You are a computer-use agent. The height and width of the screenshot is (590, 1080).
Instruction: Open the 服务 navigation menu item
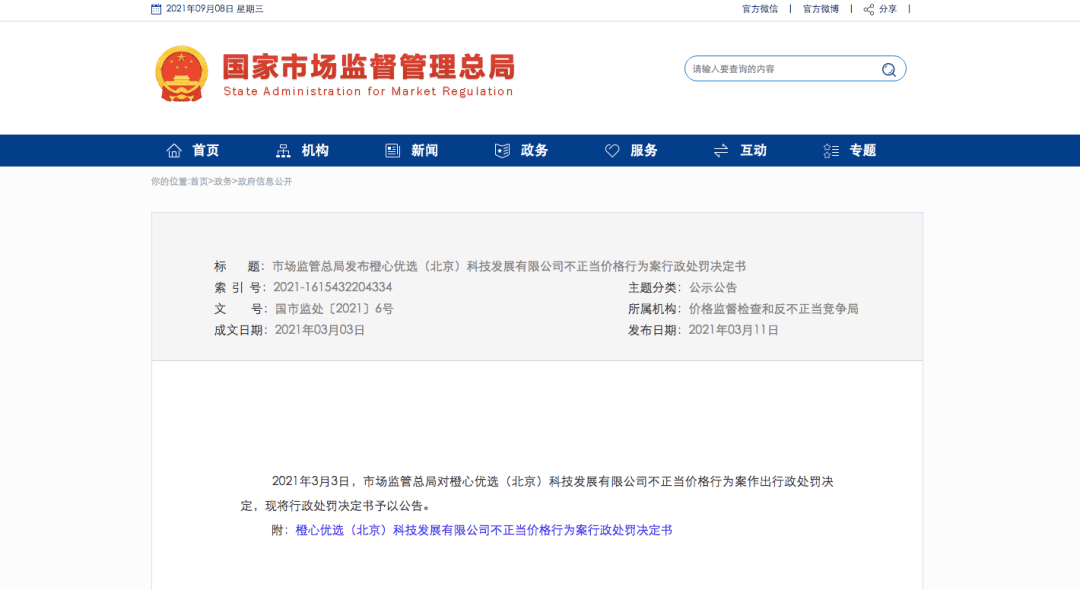click(643, 151)
